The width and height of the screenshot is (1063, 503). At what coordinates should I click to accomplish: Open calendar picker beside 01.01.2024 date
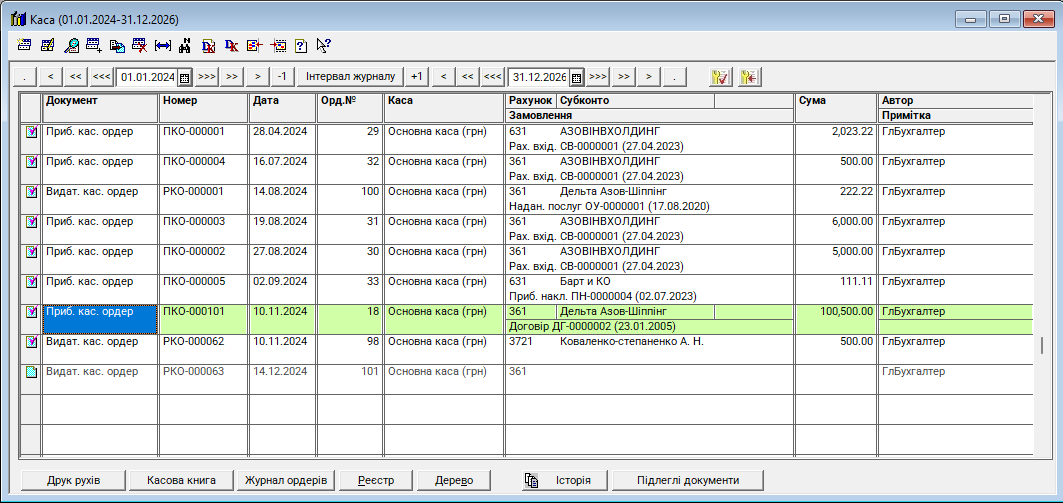coord(184,77)
